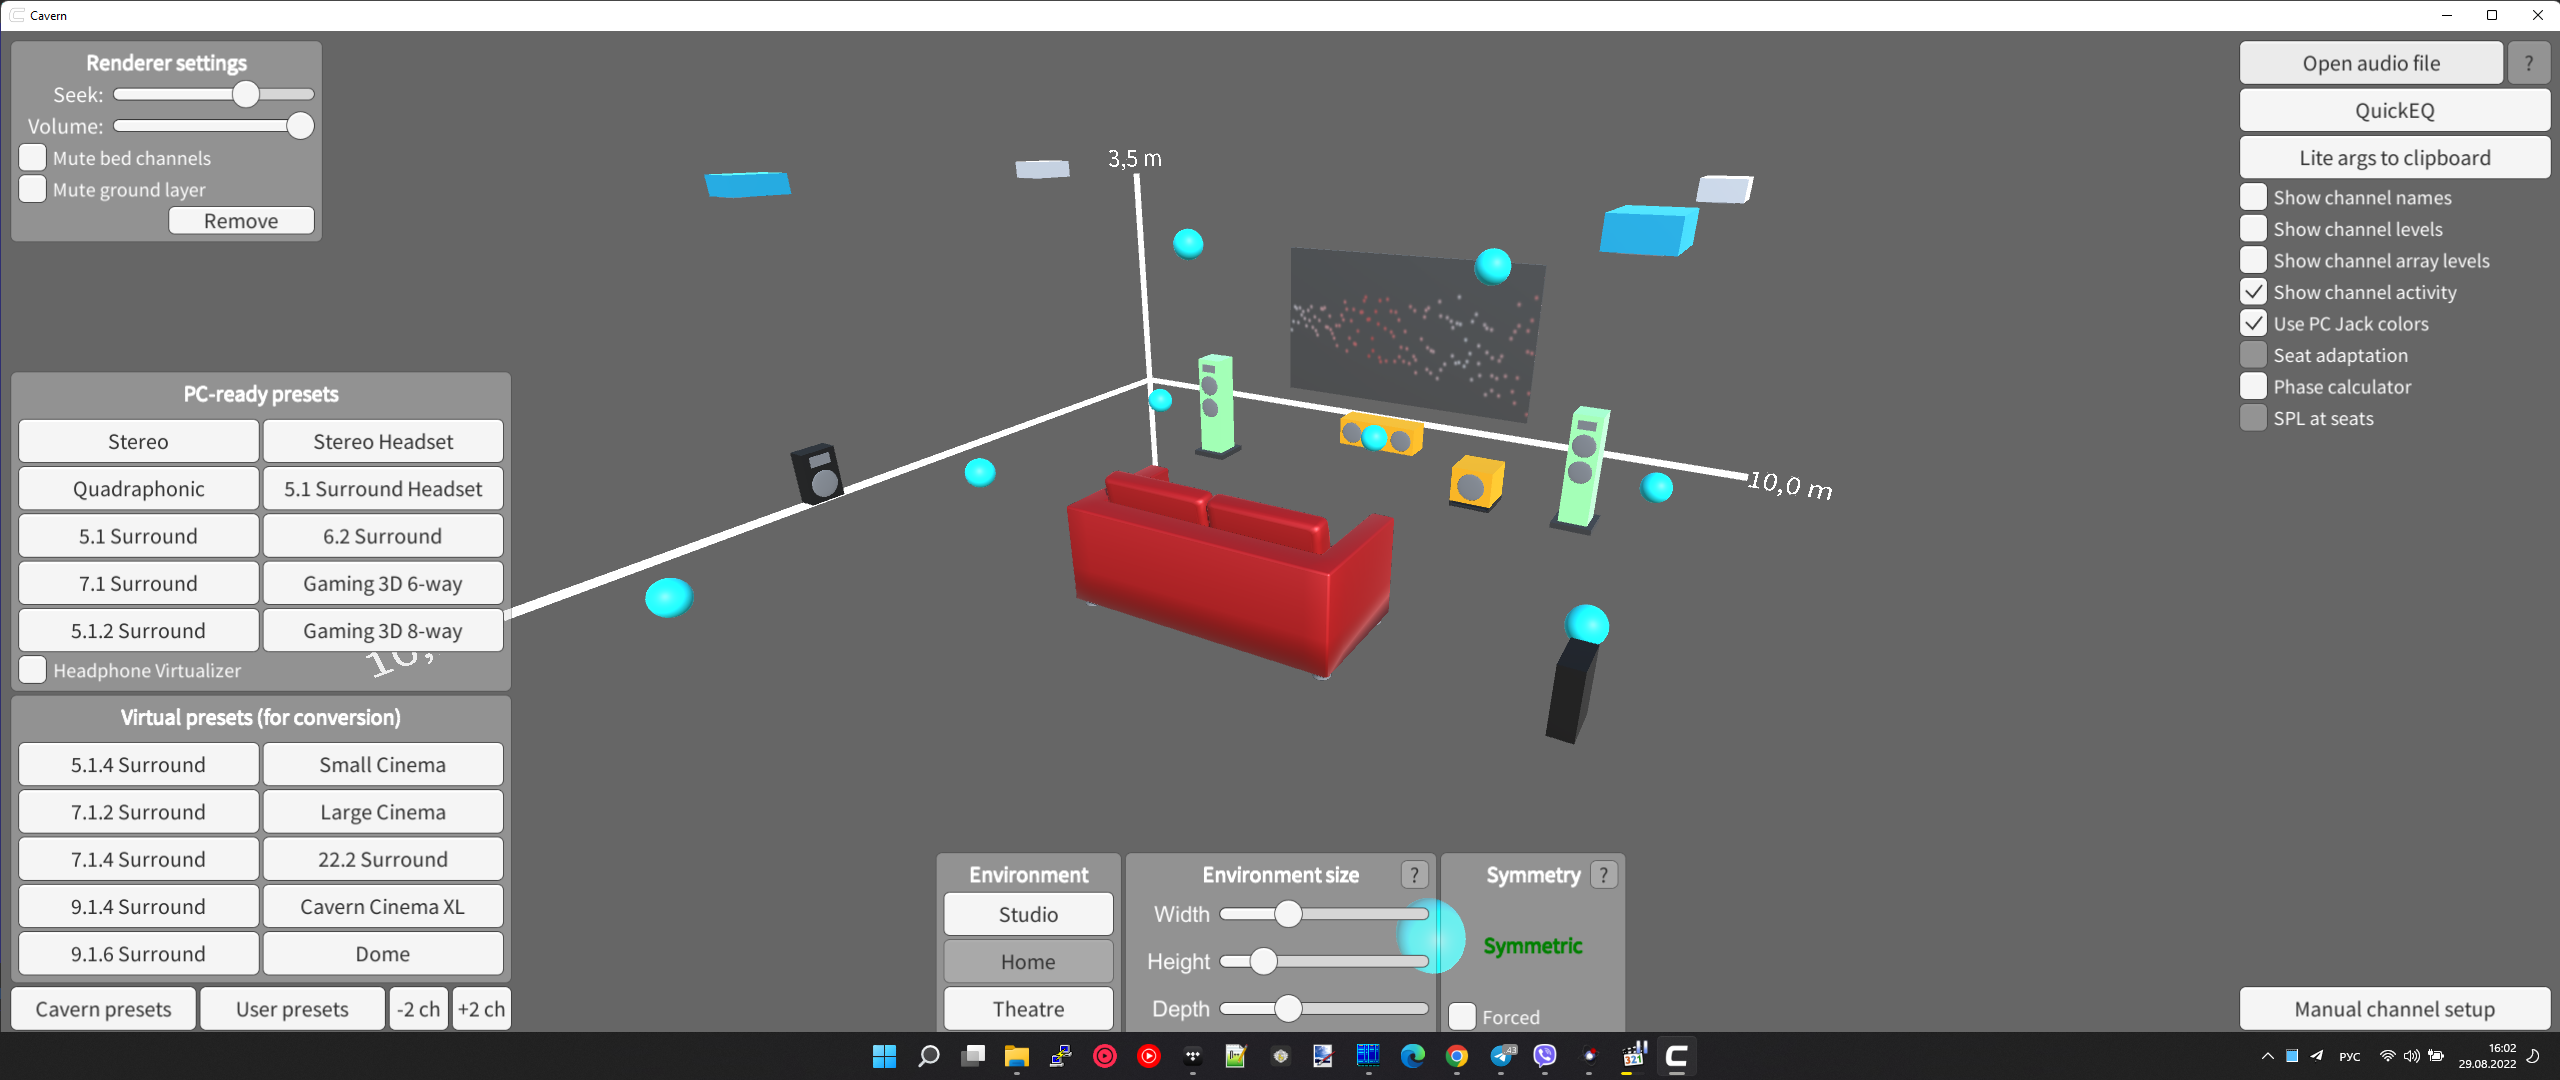Enable the Mute bed channels checkbox
The width and height of the screenshot is (2560, 1080).
coord(33,158)
